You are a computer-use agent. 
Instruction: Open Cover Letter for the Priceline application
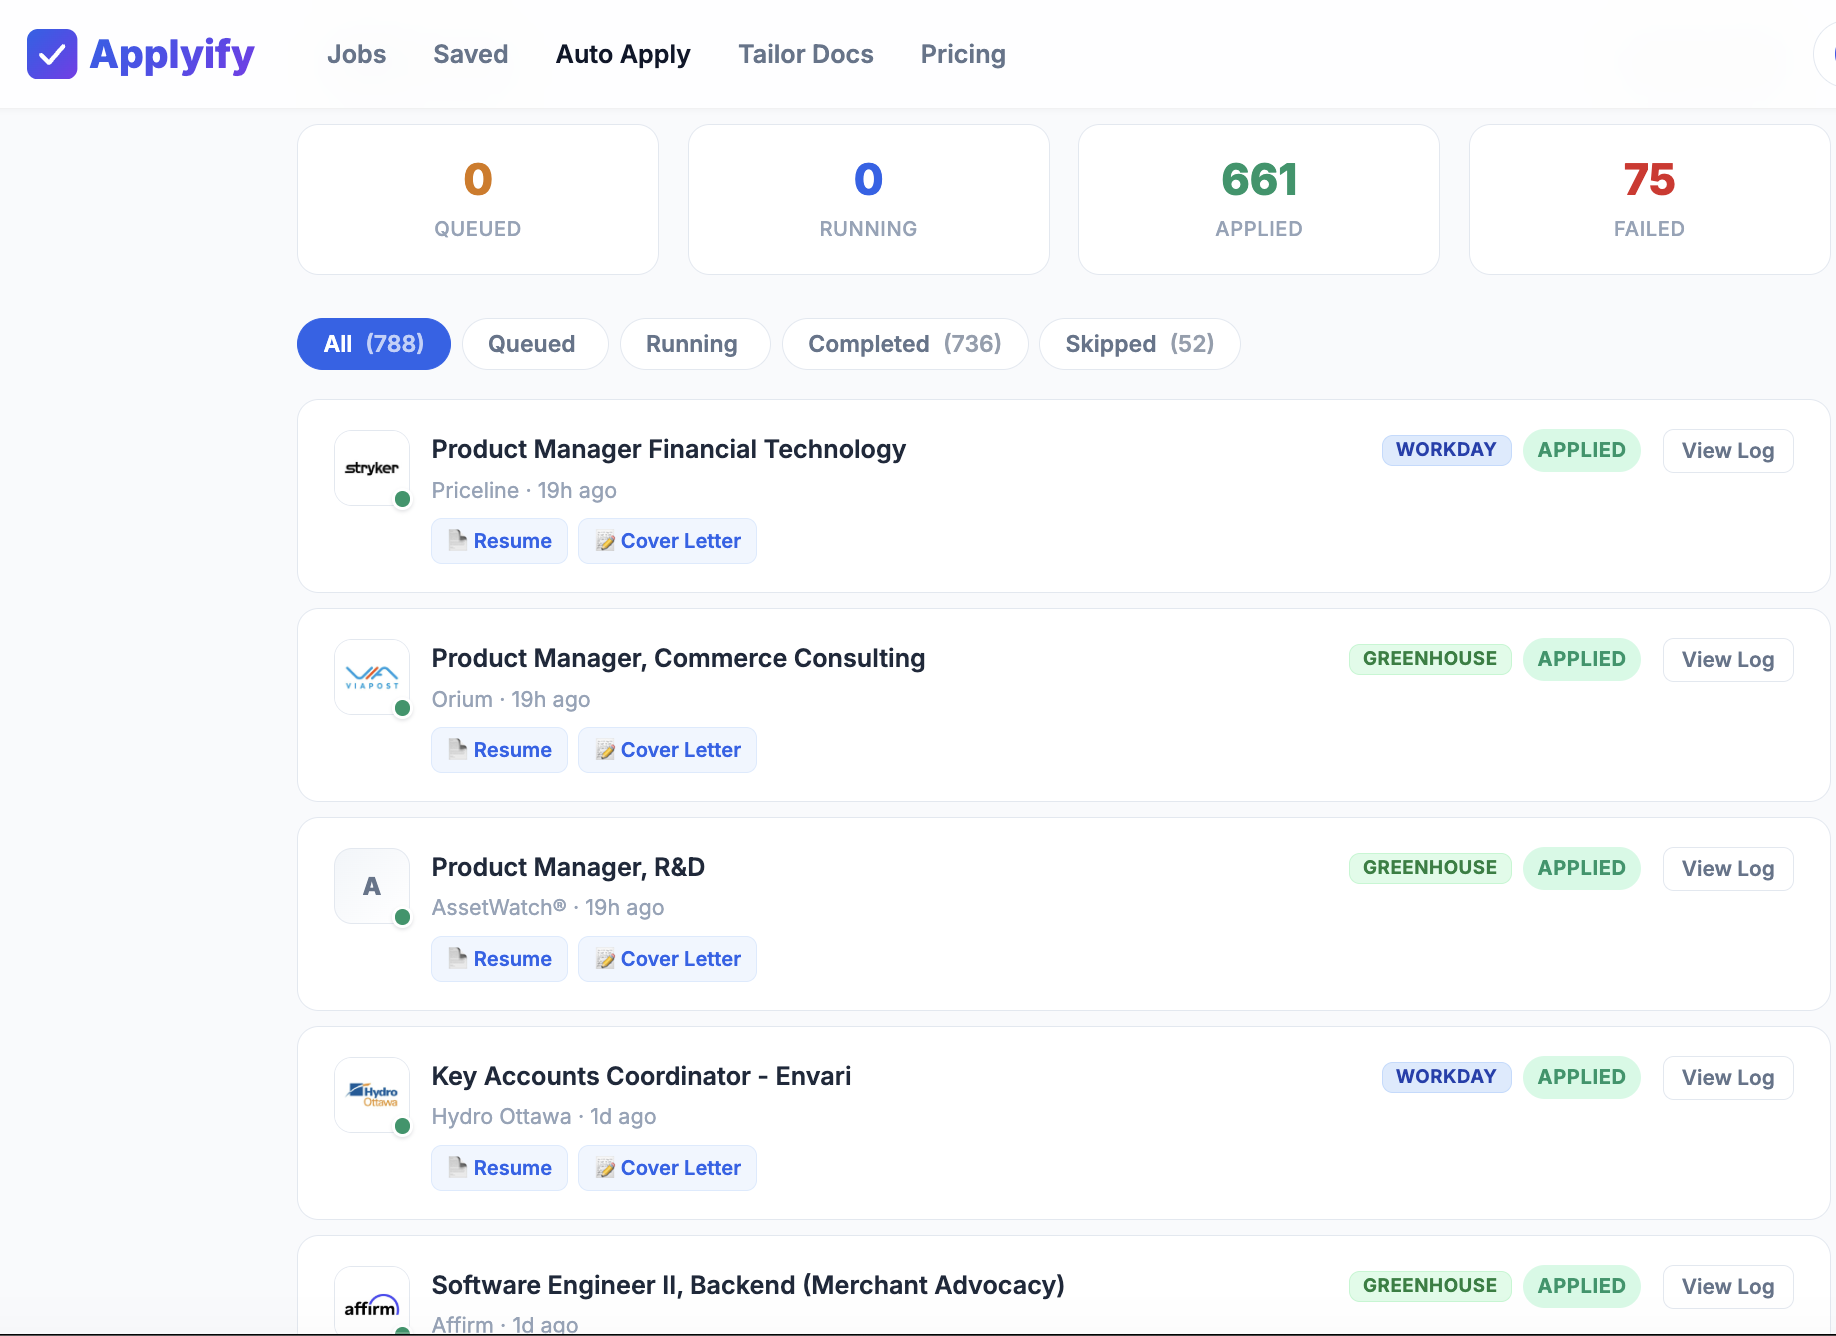point(667,541)
